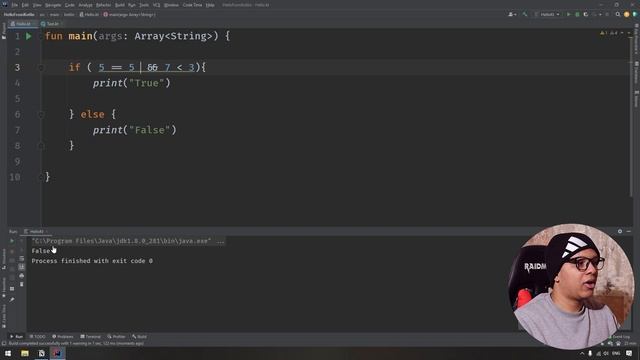This screenshot has height=360, width=640.
Task: Open the View menu
Action: pyautogui.click(x=37, y=5)
